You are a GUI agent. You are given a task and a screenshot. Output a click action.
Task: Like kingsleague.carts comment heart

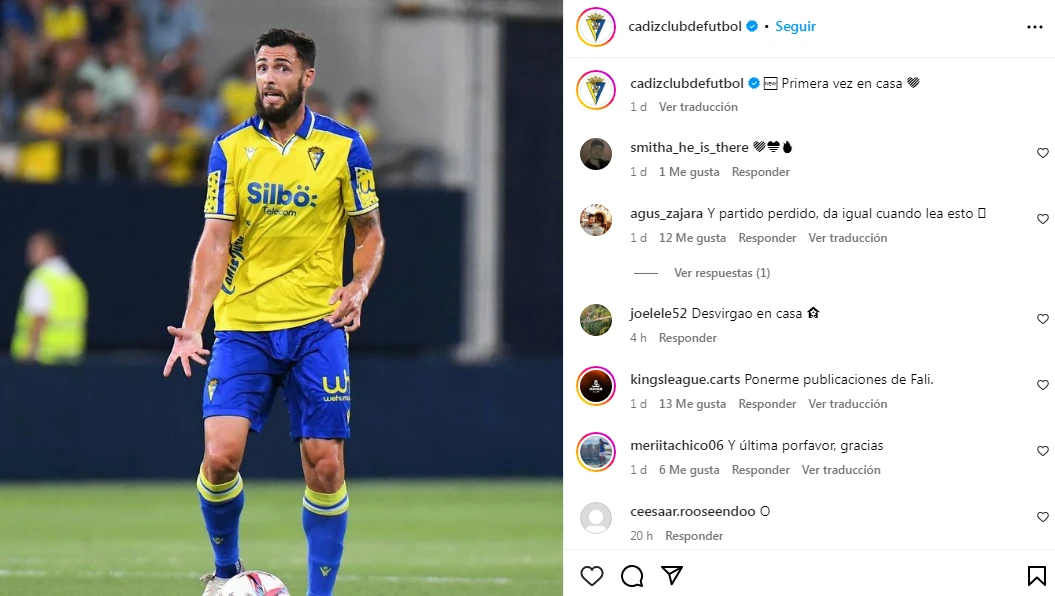(x=1043, y=385)
